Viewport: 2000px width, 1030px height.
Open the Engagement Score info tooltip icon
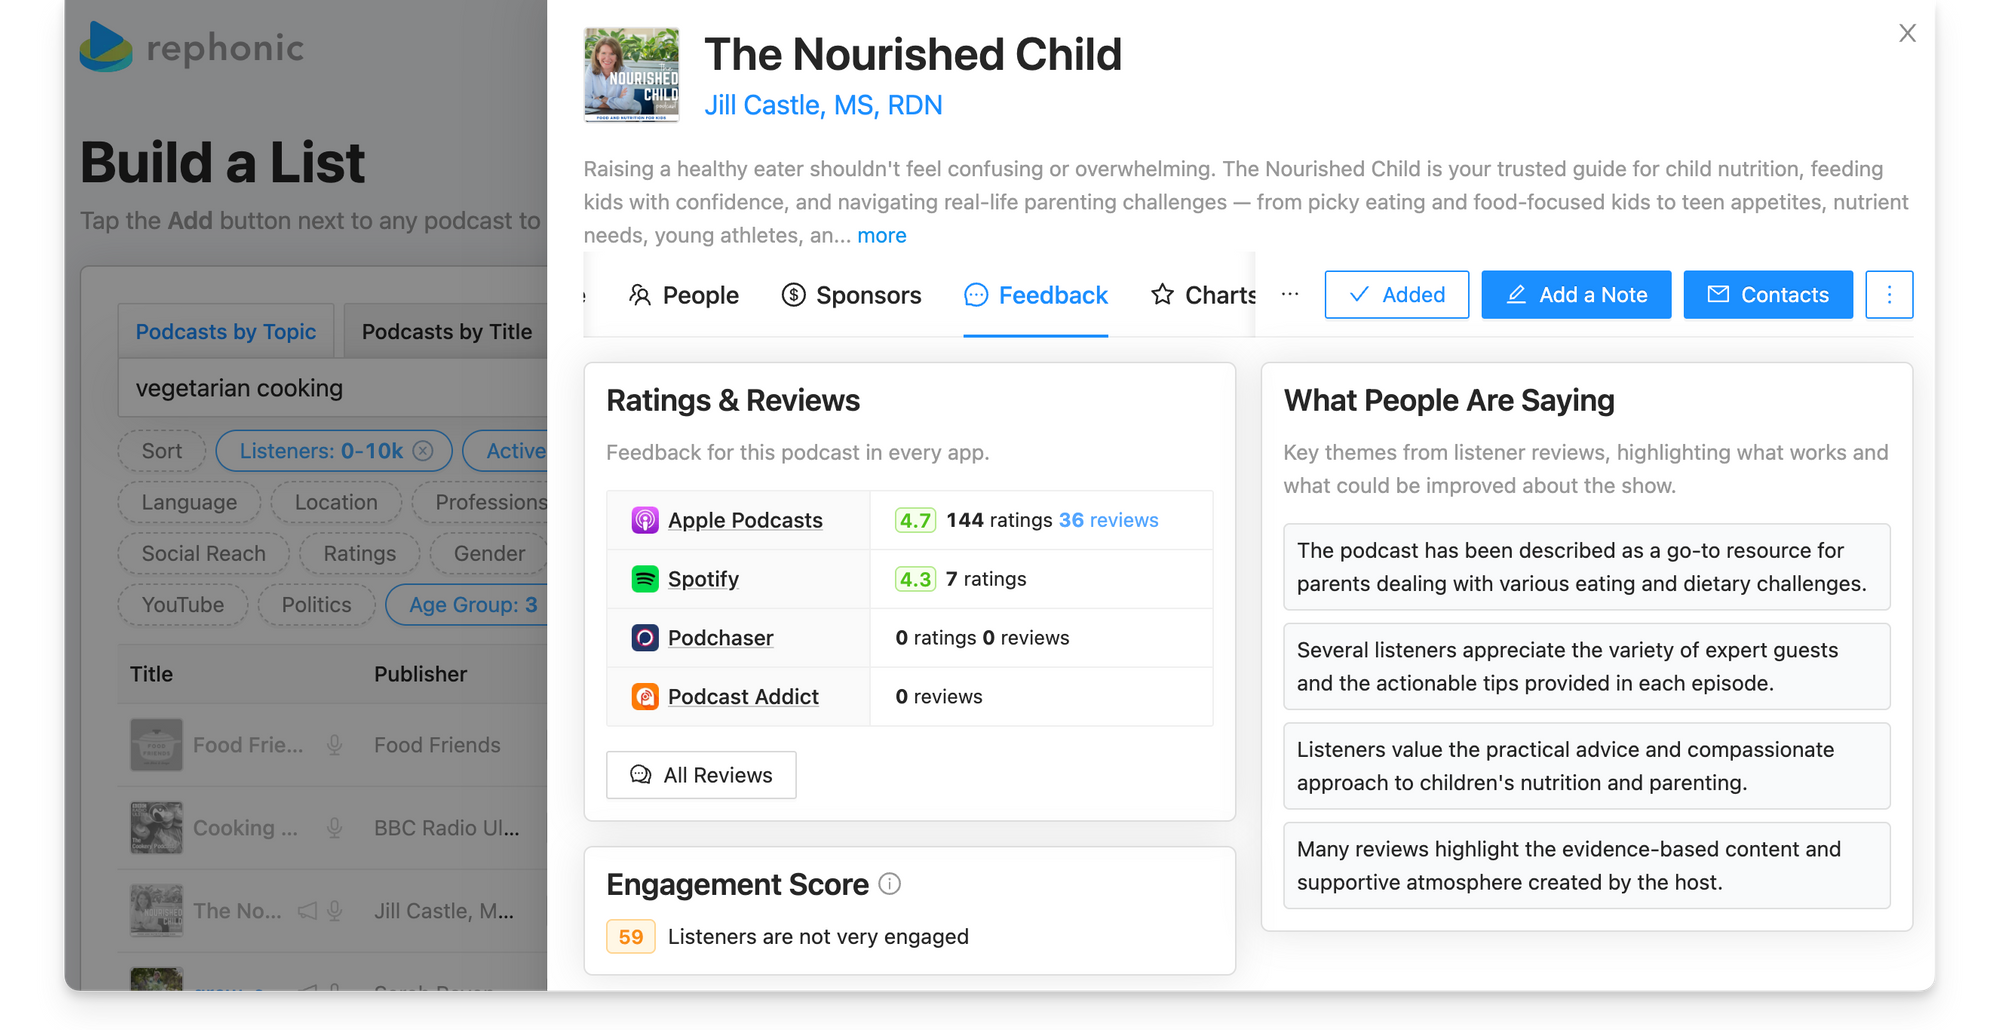coord(889,883)
